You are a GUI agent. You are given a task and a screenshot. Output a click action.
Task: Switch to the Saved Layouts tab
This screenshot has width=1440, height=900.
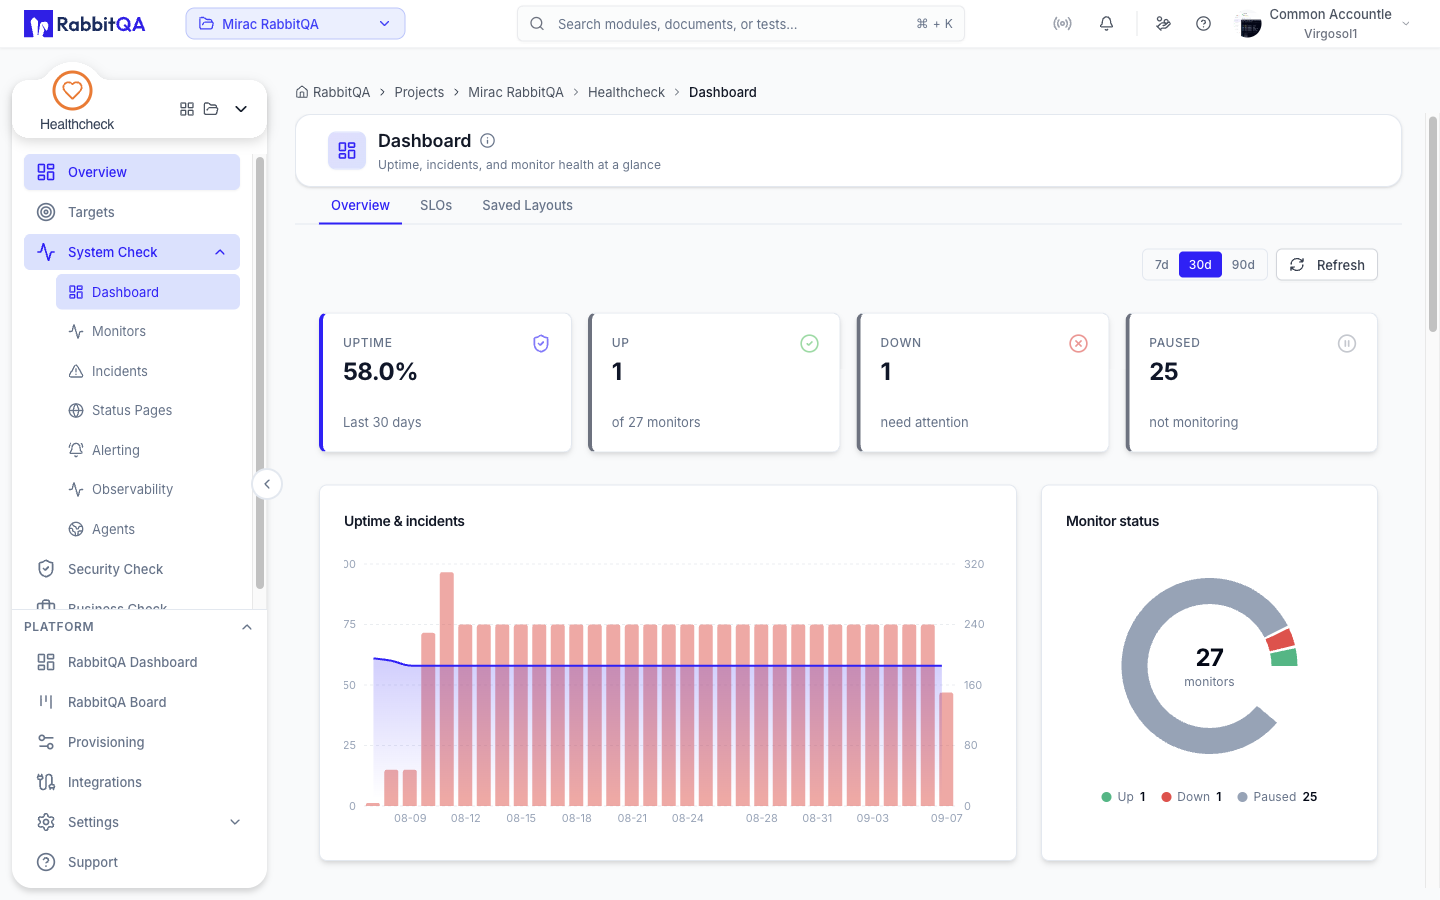coord(527,205)
